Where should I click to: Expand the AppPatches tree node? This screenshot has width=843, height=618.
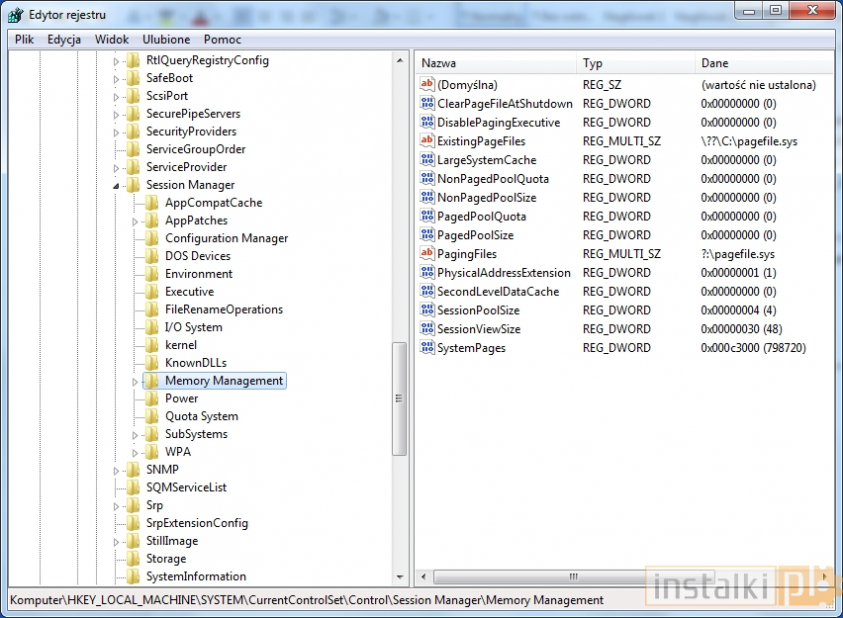(x=135, y=221)
